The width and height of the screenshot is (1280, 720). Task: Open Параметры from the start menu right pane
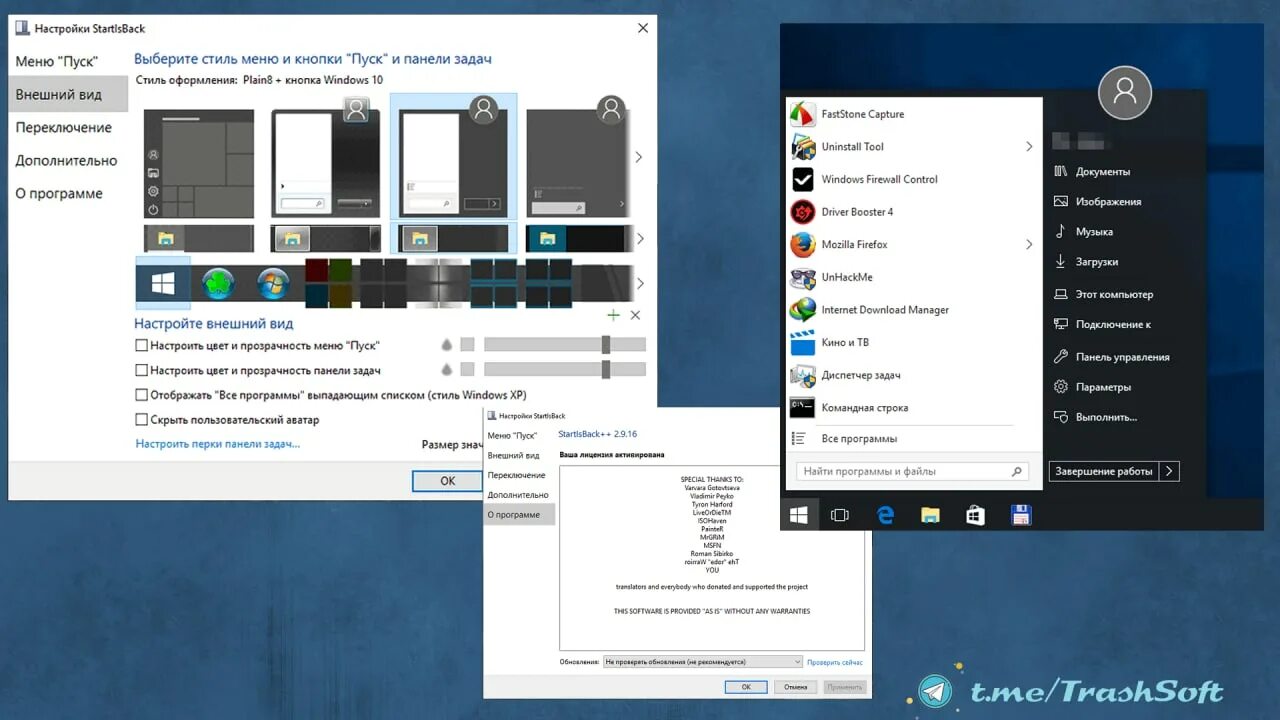coord(1092,387)
